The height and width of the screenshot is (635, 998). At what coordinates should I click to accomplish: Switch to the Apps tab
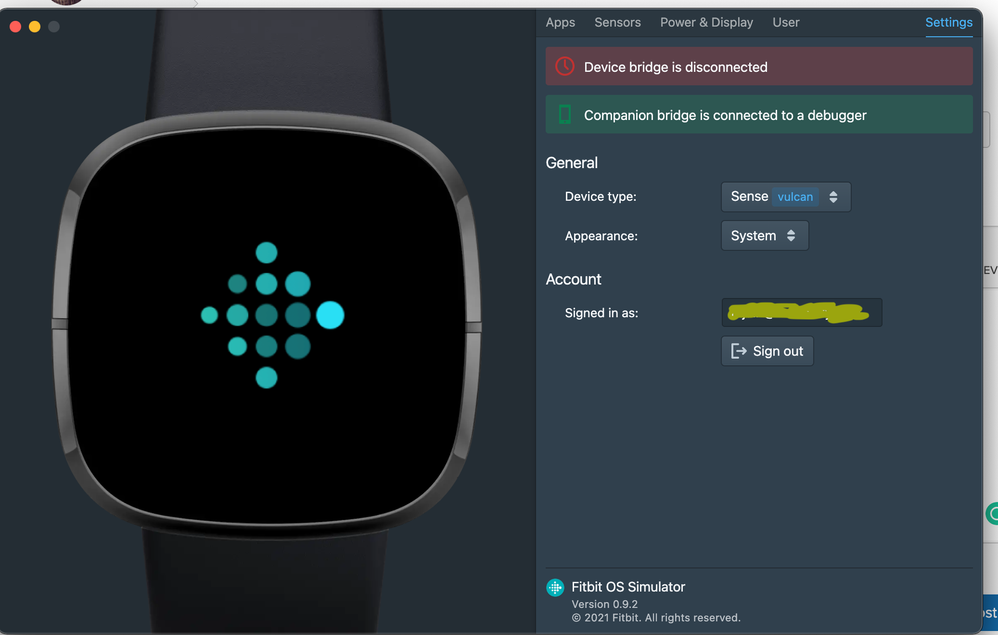tap(560, 22)
